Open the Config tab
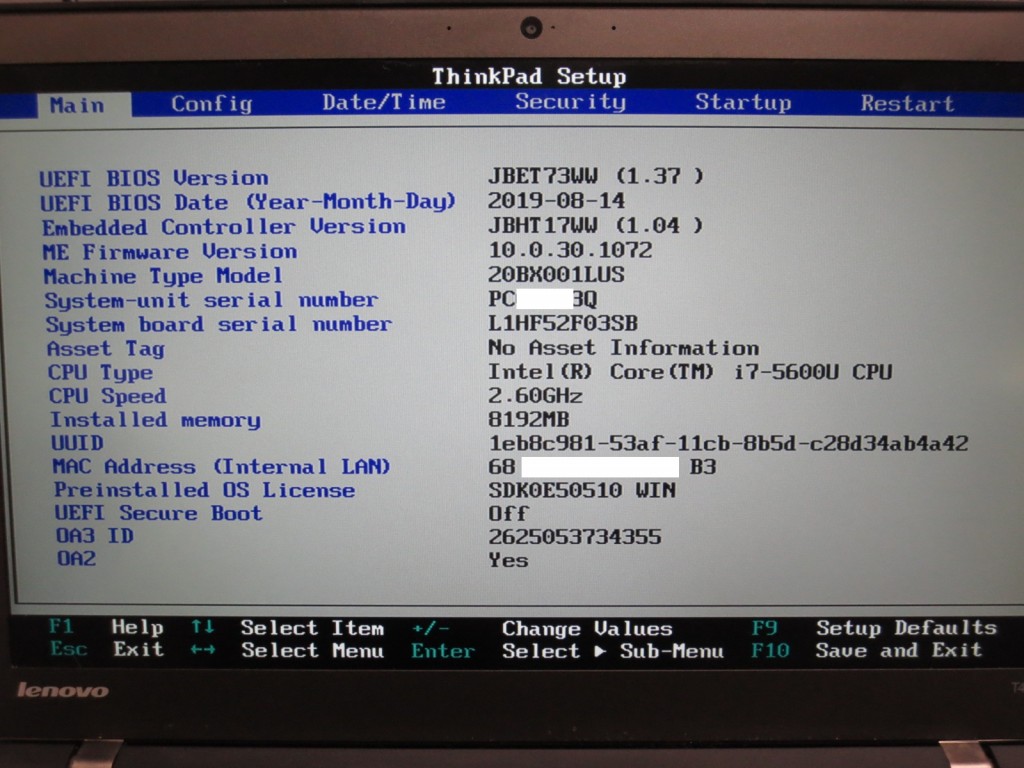Image resolution: width=1024 pixels, height=768 pixels. coord(212,103)
